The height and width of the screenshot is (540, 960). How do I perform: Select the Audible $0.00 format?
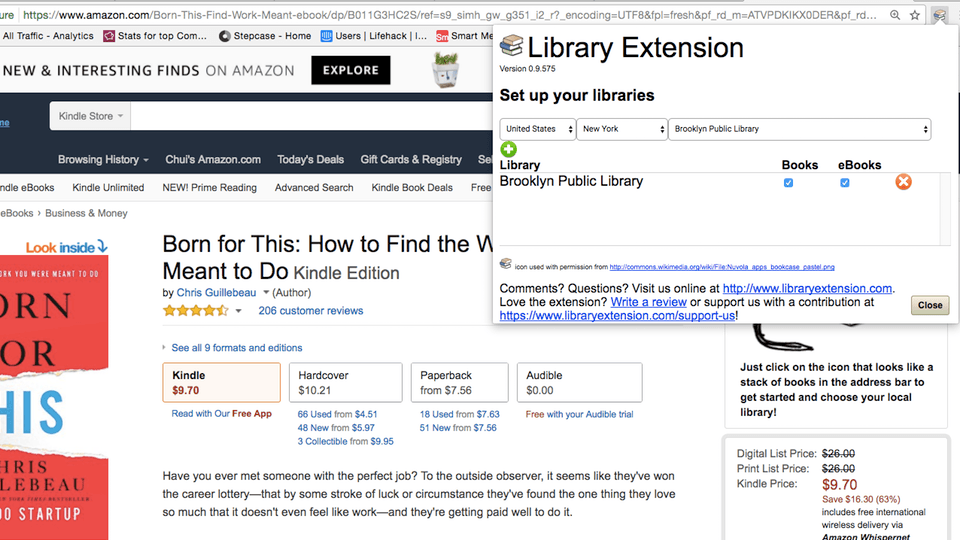click(580, 383)
